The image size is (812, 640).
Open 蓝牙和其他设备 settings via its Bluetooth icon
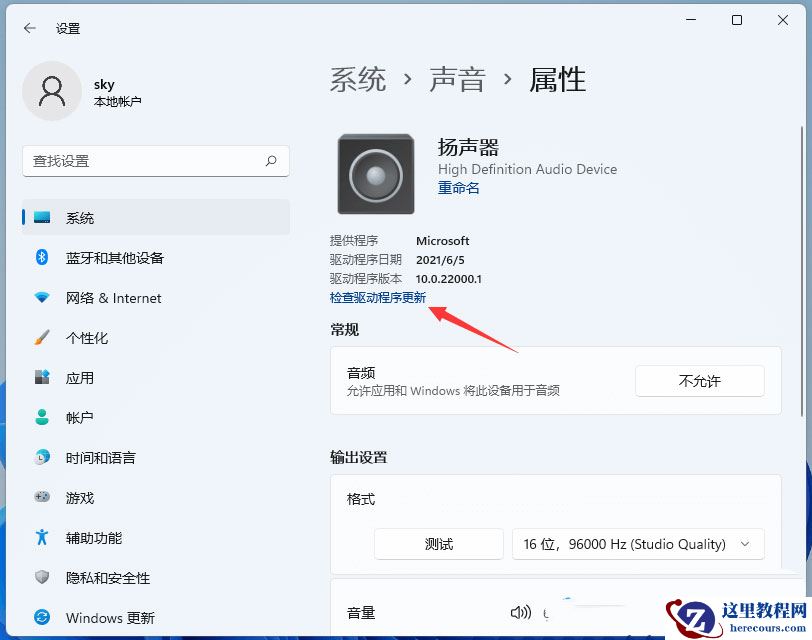click(x=40, y=258)
